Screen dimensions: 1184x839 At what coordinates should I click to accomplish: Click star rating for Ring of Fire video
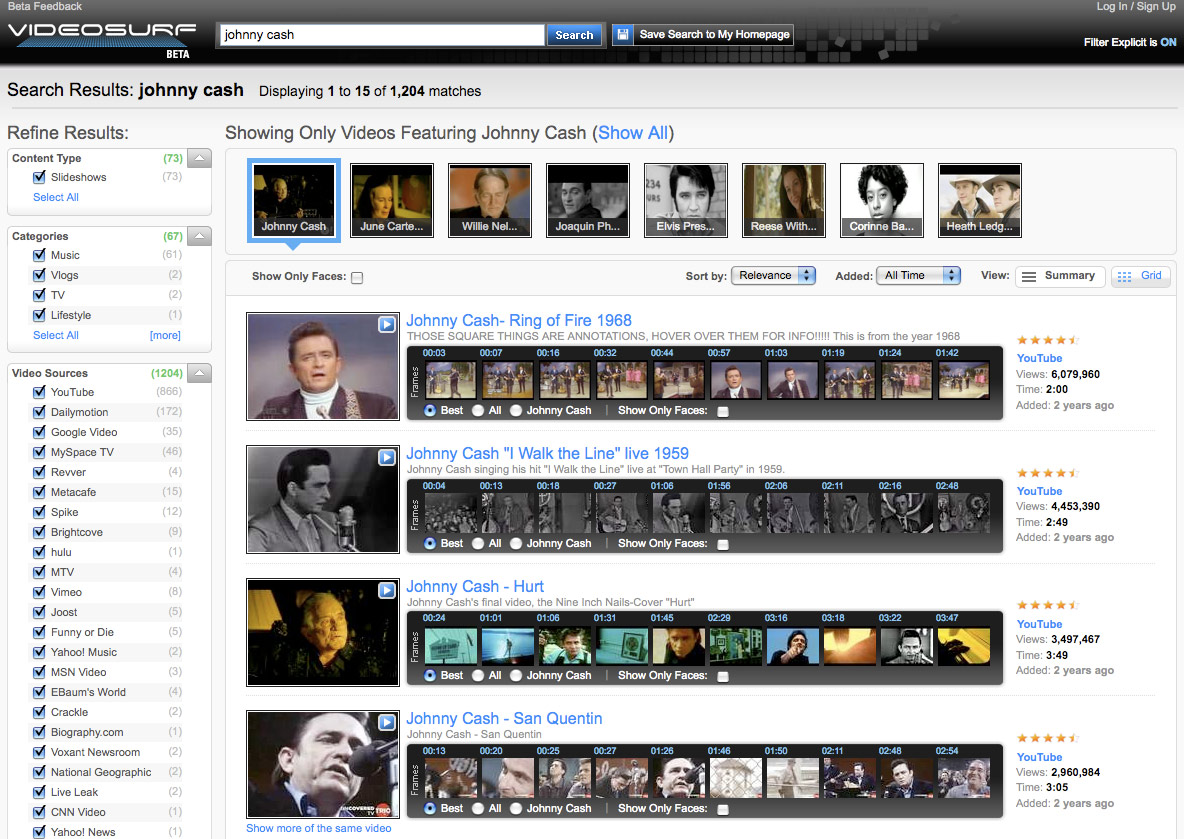point(1047,341)
